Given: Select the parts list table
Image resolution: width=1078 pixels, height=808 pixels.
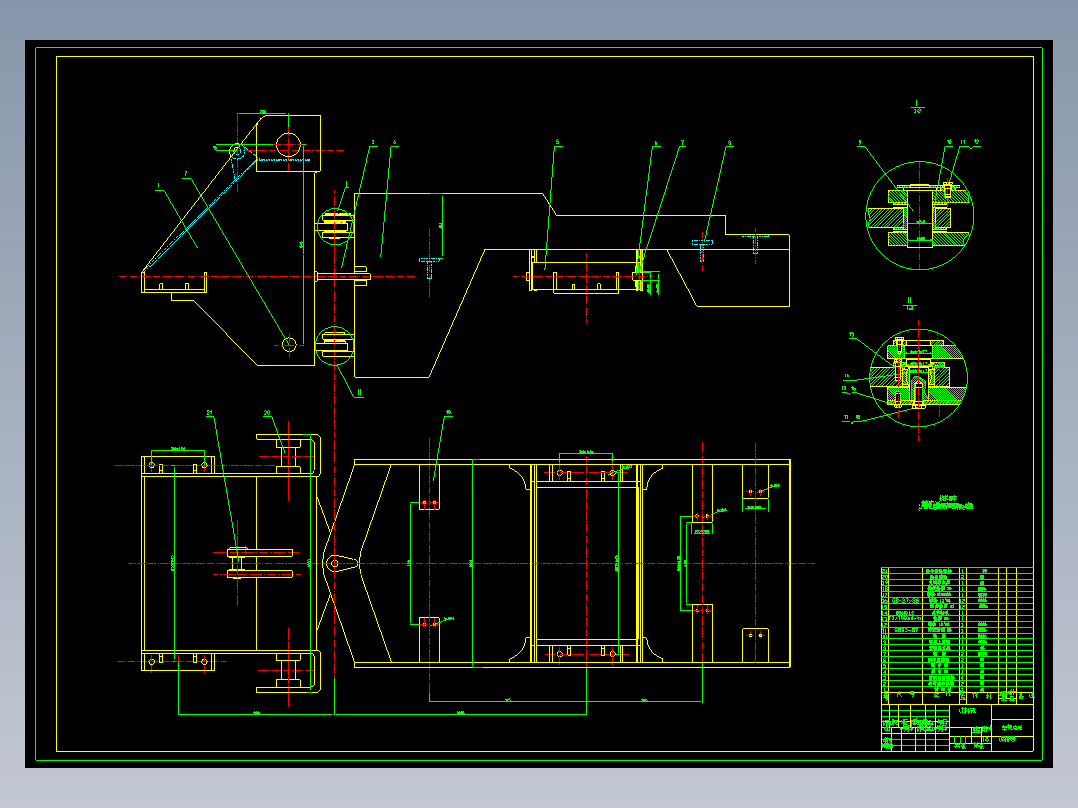Looking at the screenshot, I should pos(957,635).
